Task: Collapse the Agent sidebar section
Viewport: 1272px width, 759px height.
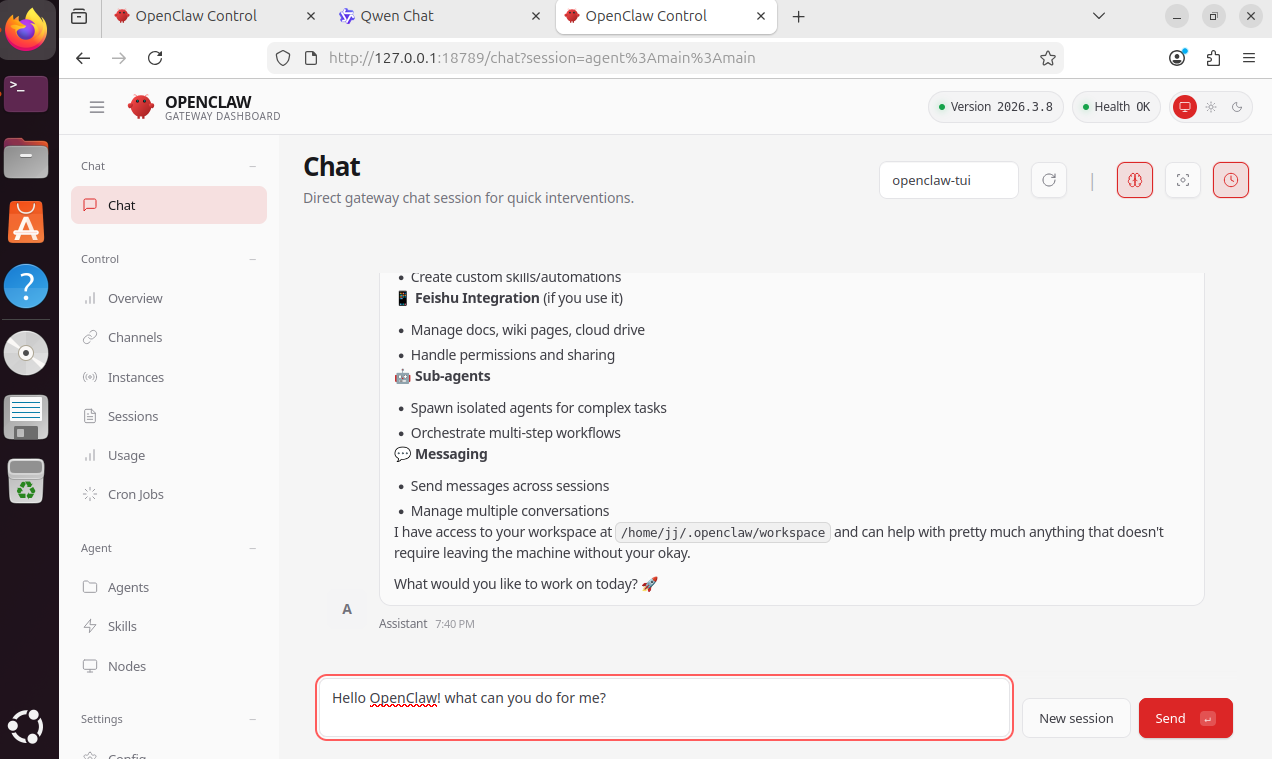Action: point(253,548)
